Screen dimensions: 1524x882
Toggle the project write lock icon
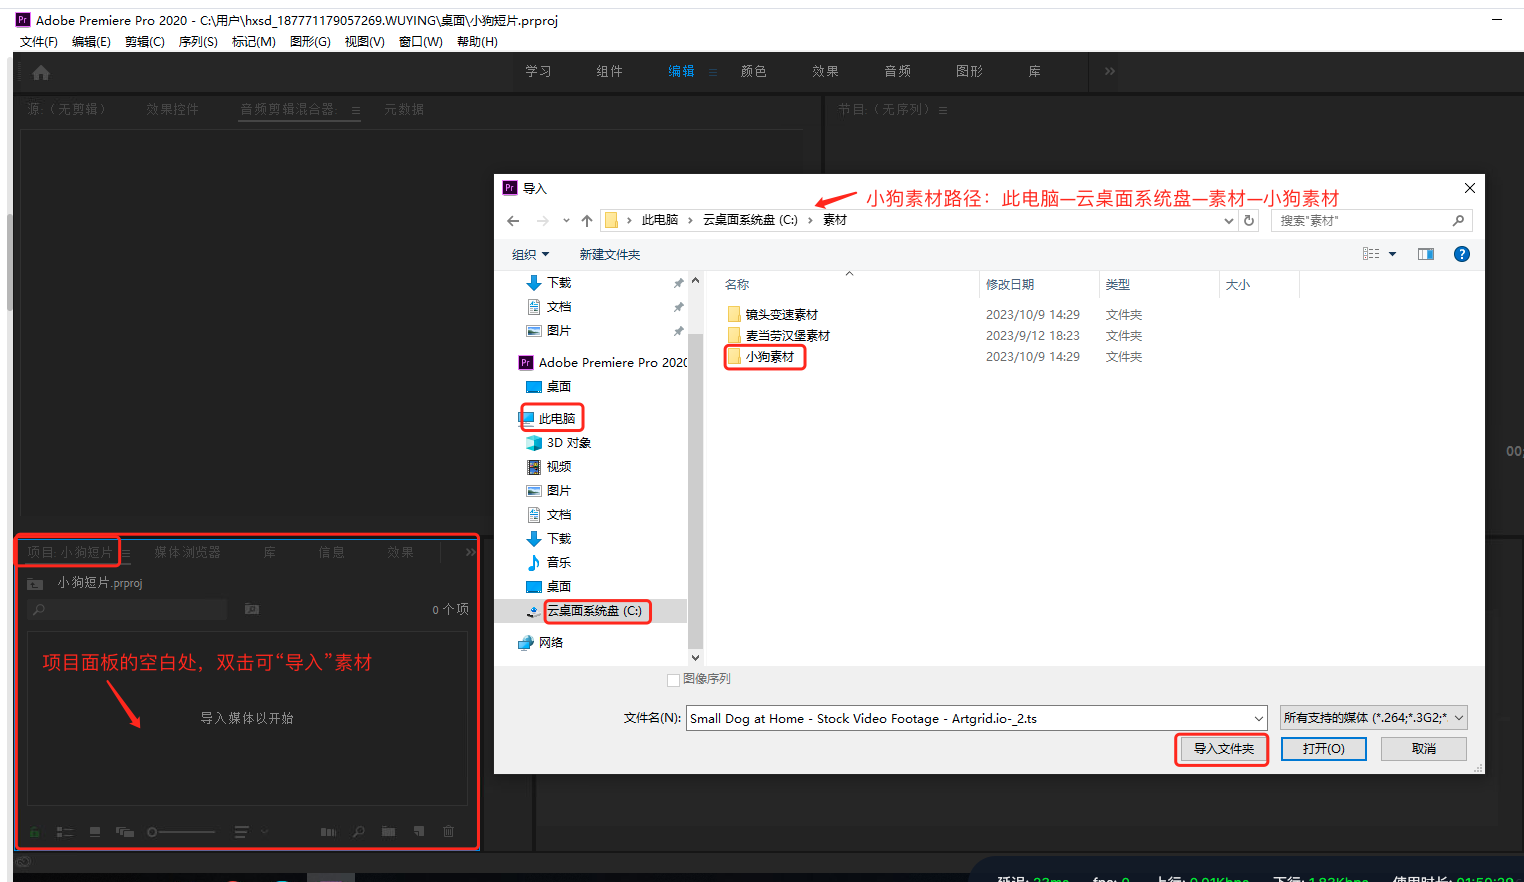pos(35,831)
